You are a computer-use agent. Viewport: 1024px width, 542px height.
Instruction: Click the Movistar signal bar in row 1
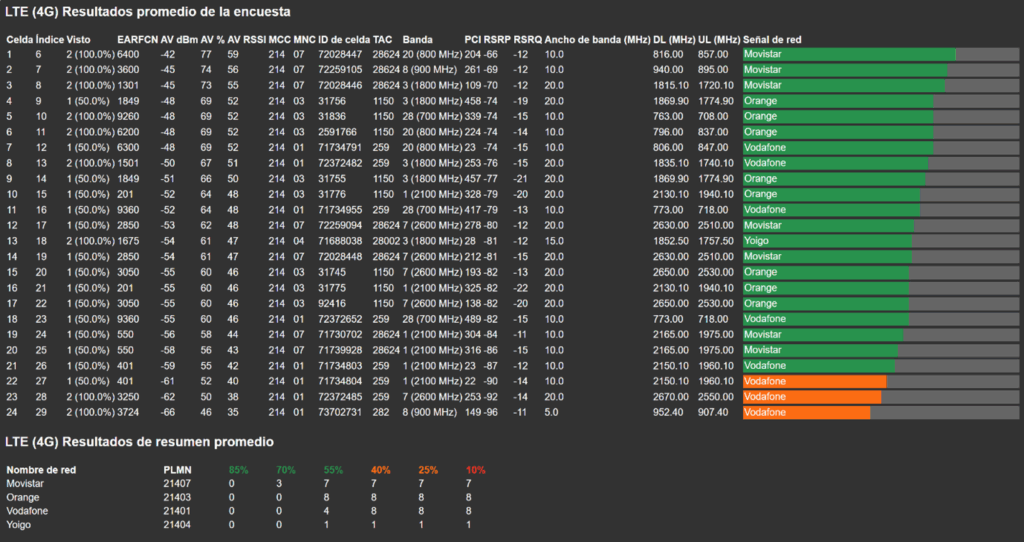[848, 54]
